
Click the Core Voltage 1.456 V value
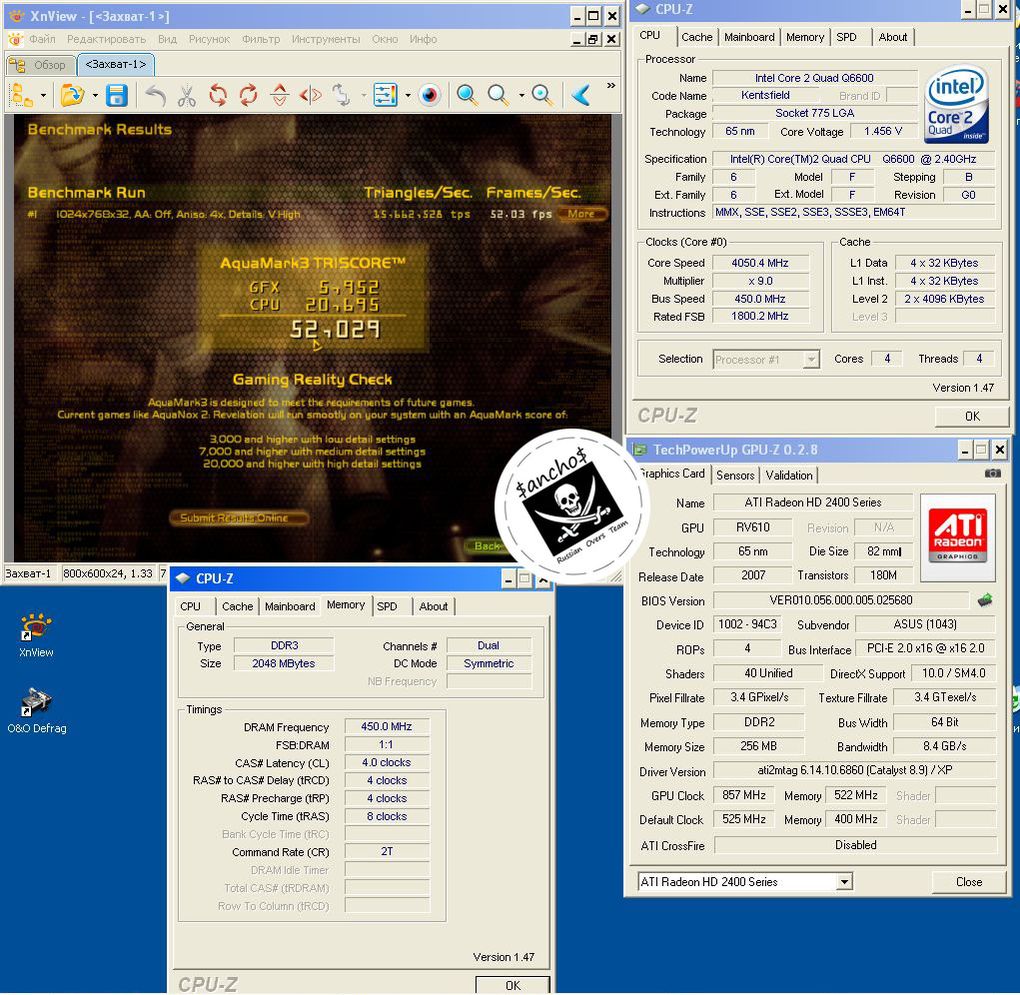[x=883, y=131]
